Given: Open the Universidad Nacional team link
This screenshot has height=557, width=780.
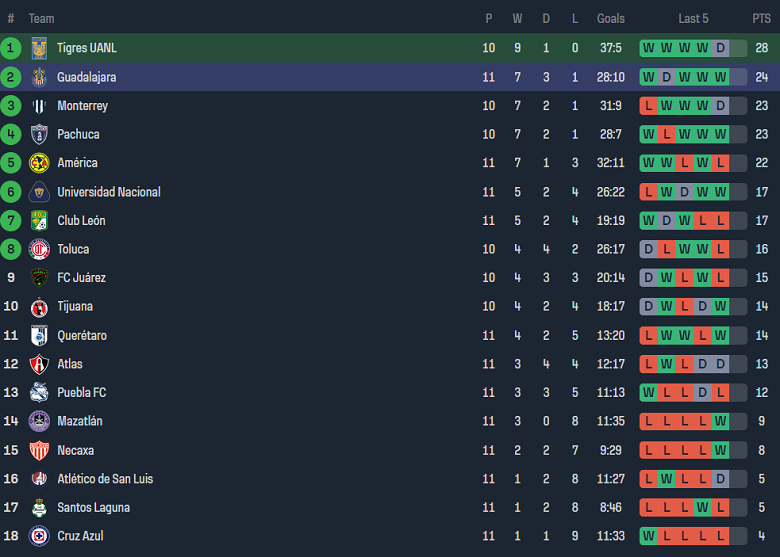Looking at the screenshot, I should coord(109,192).
